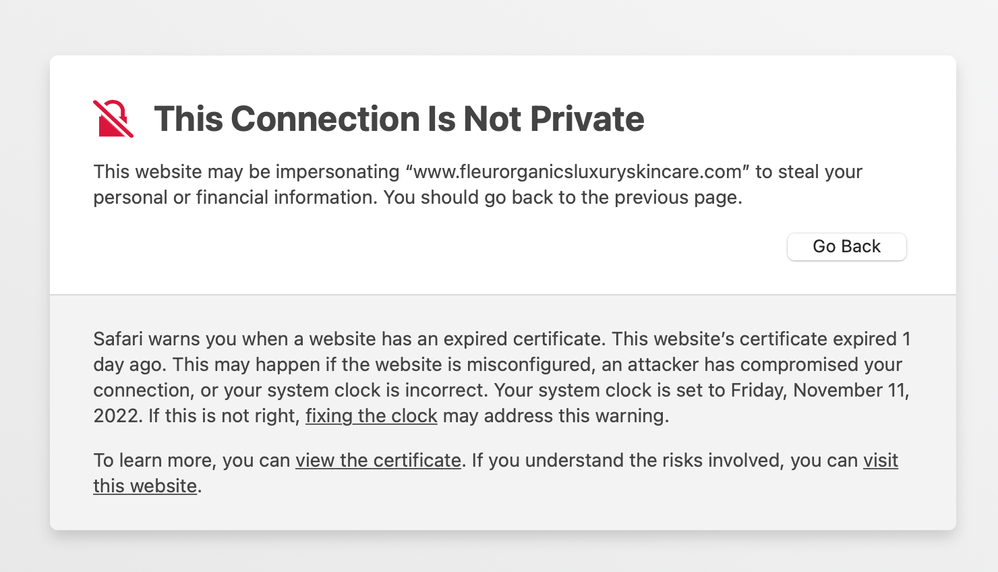Follow the "view the certificate" link
998x572 pixels.
tap(378, 461)
